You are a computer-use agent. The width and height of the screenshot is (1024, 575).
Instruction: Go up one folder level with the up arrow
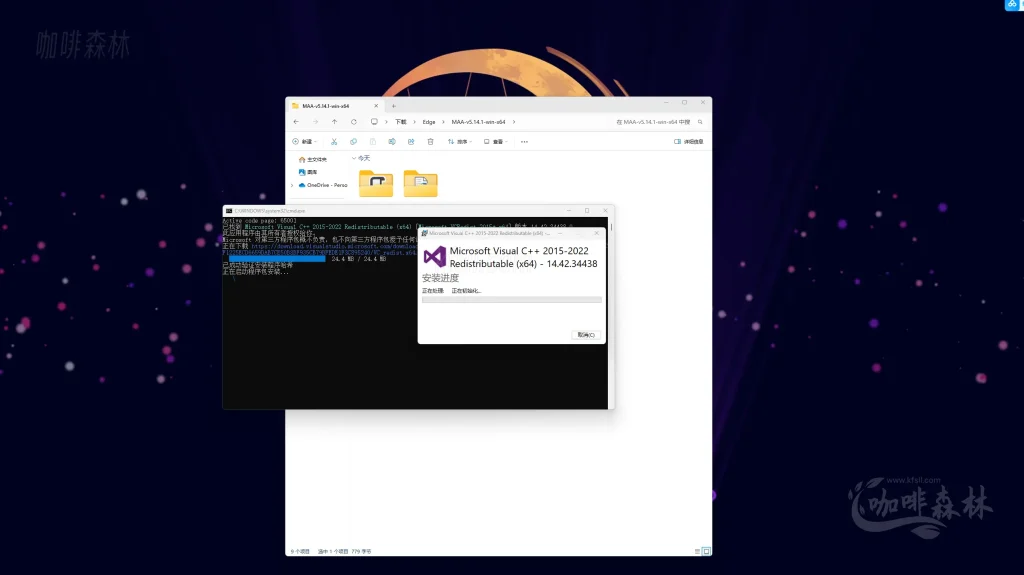pyautogui.click(x=334, y=122)
